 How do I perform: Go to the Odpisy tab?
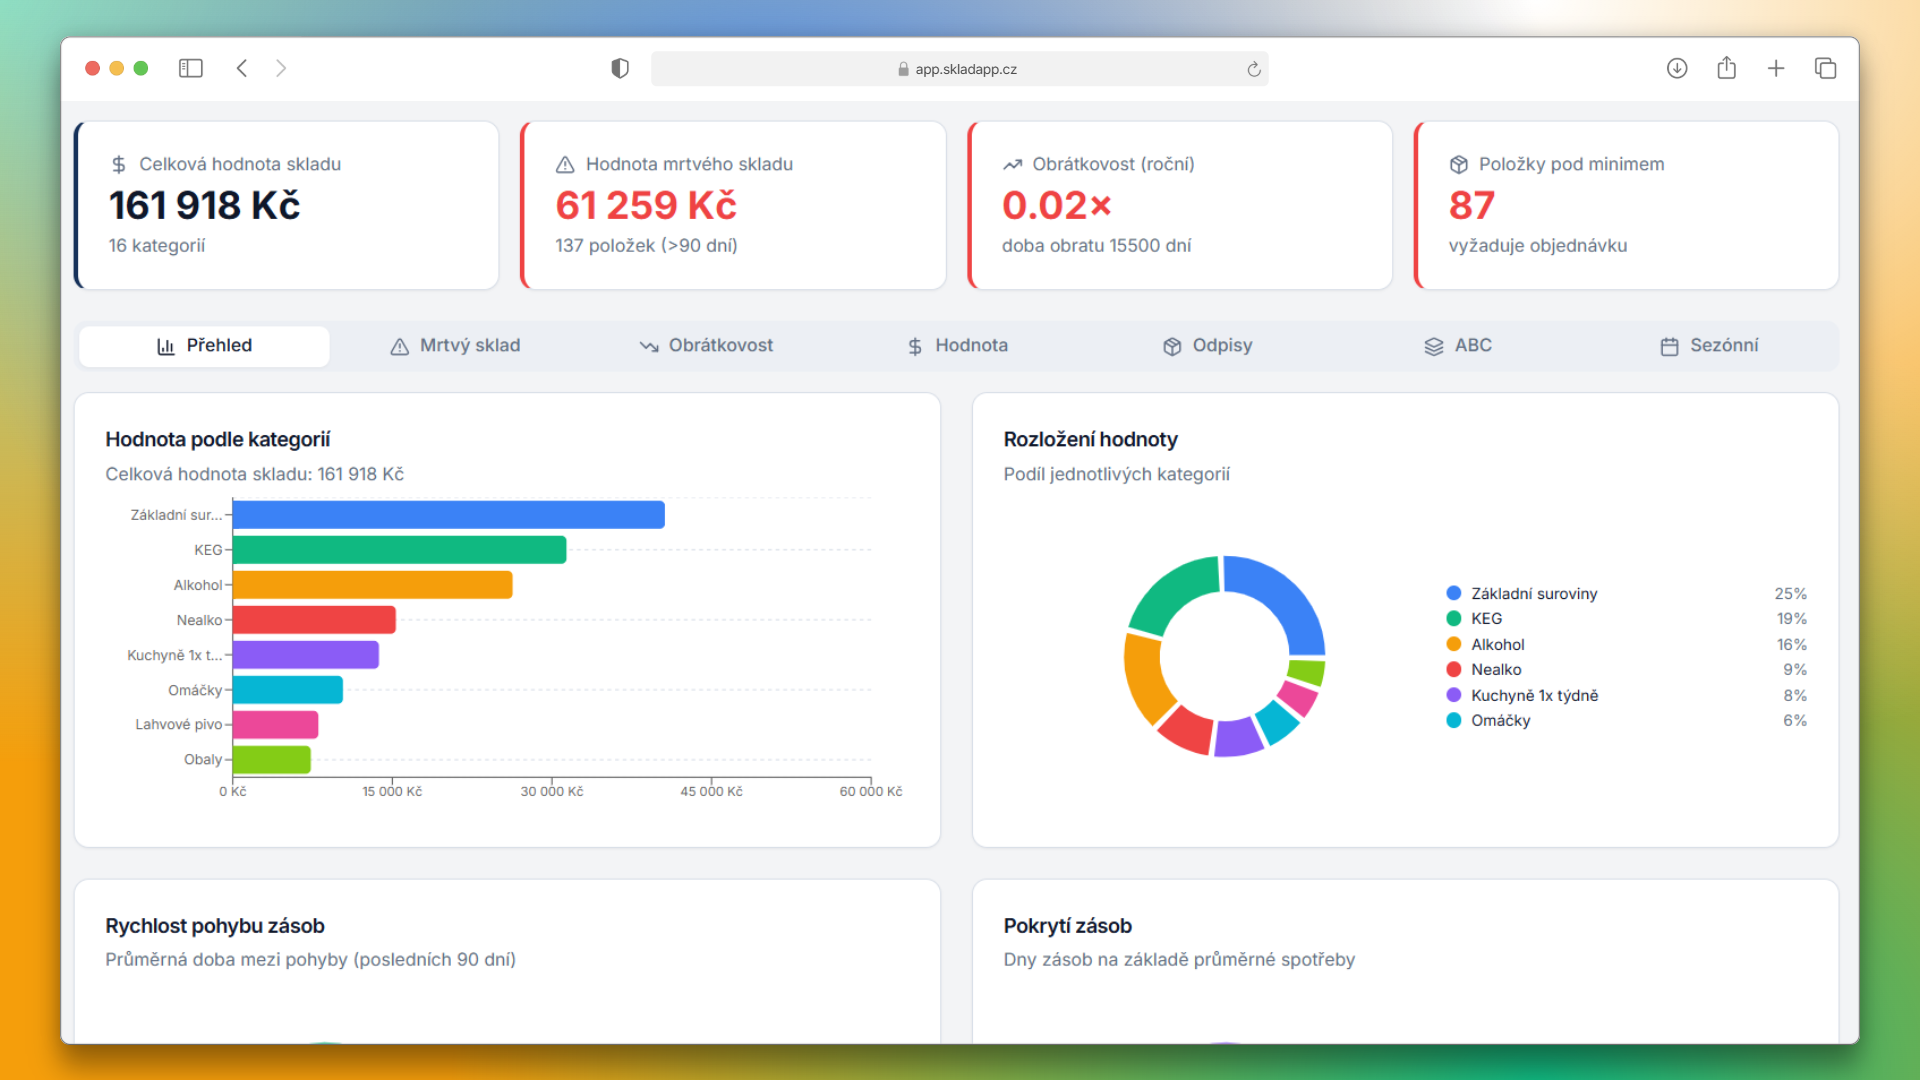[1207, 346]
